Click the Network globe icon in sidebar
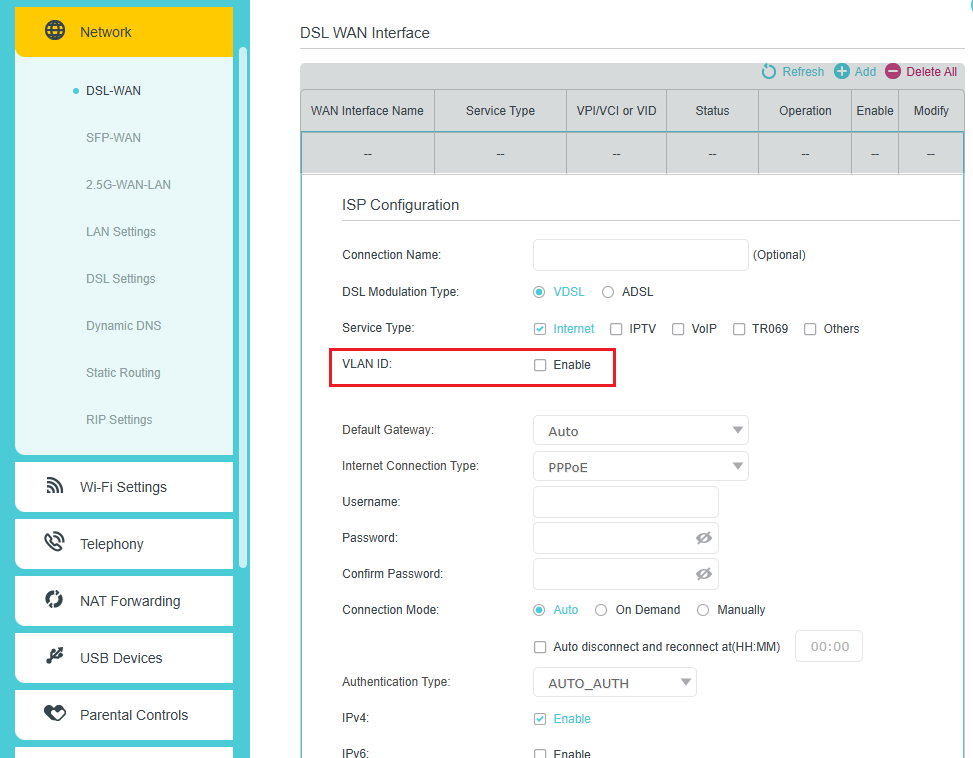This screenshot has height=758, width=973. point(57,31)
